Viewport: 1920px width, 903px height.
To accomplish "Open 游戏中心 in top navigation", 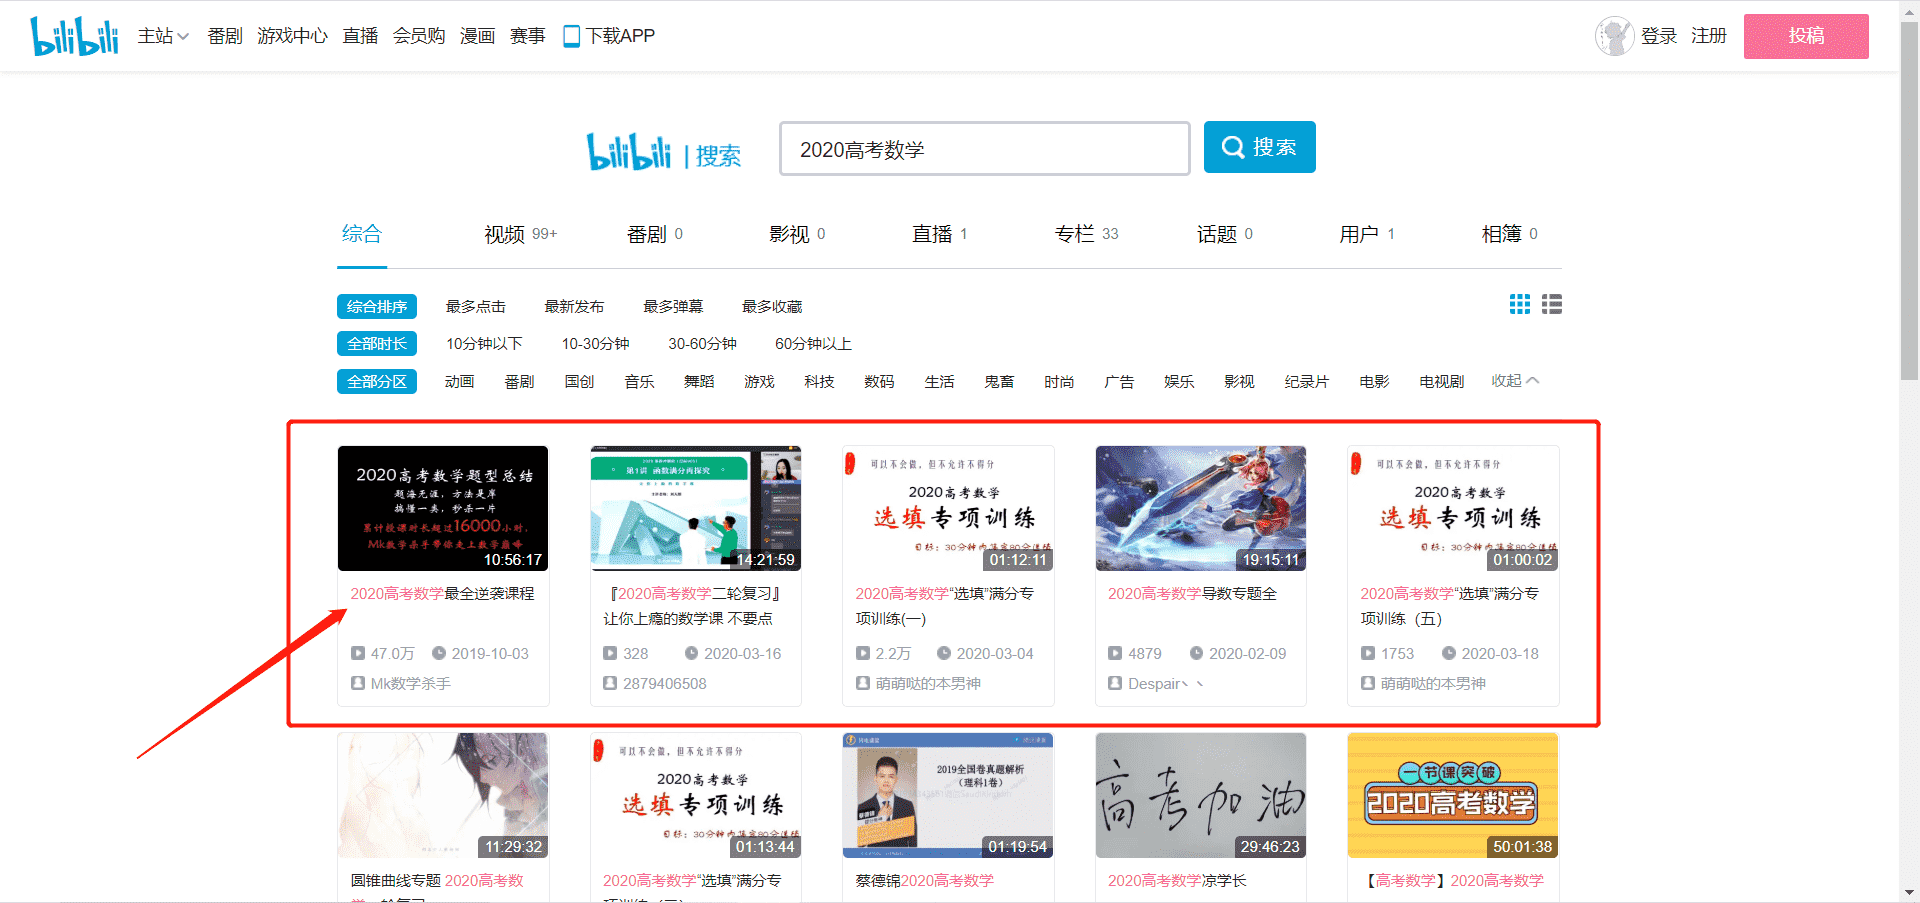I will [x=292, y=36].
